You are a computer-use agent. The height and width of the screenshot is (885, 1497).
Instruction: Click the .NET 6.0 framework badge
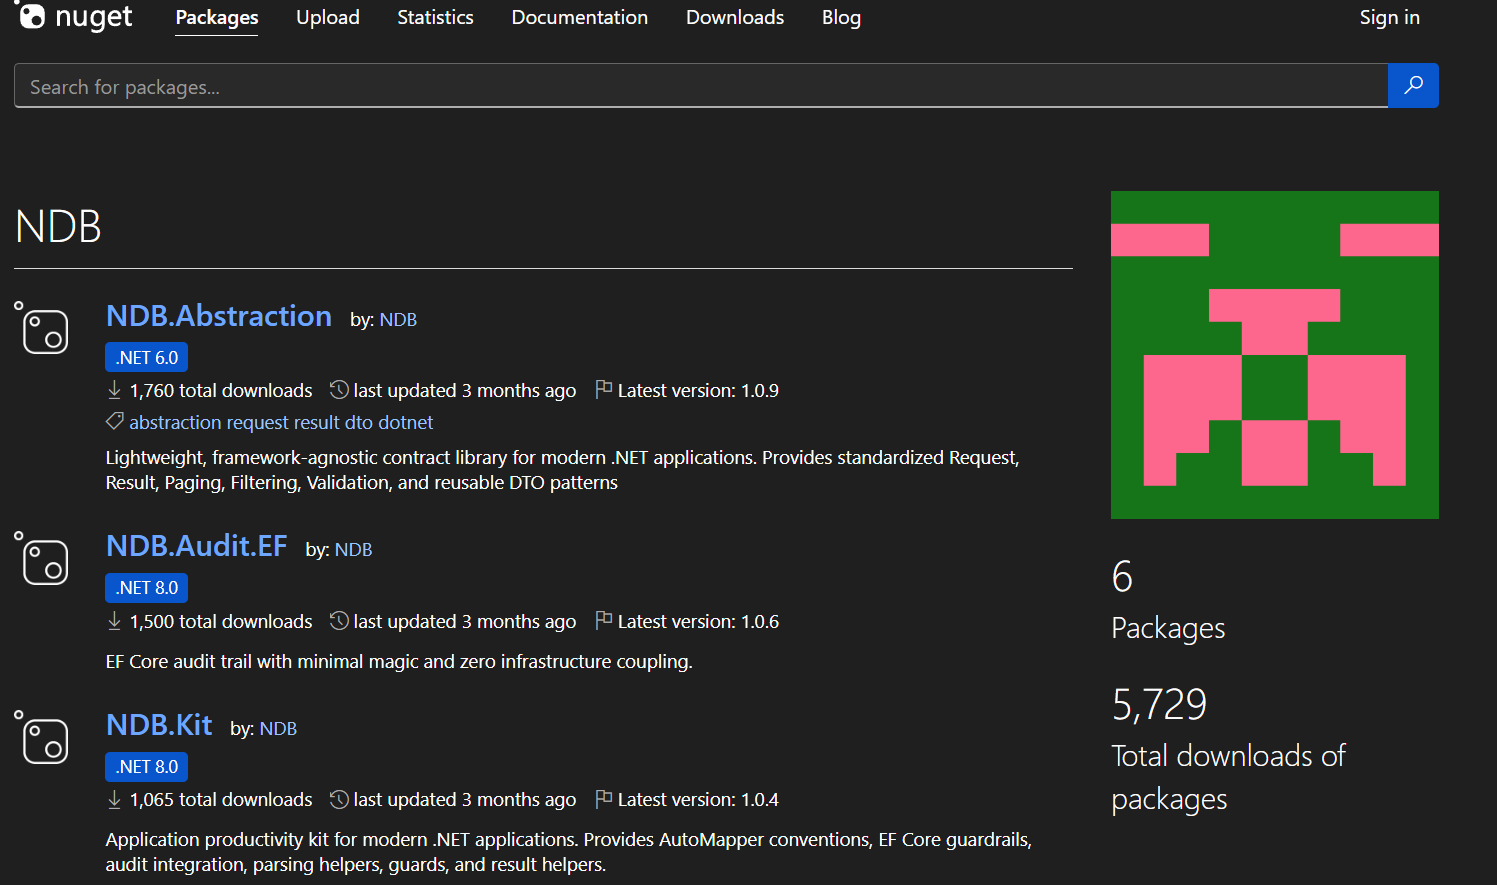click(147, 357)
